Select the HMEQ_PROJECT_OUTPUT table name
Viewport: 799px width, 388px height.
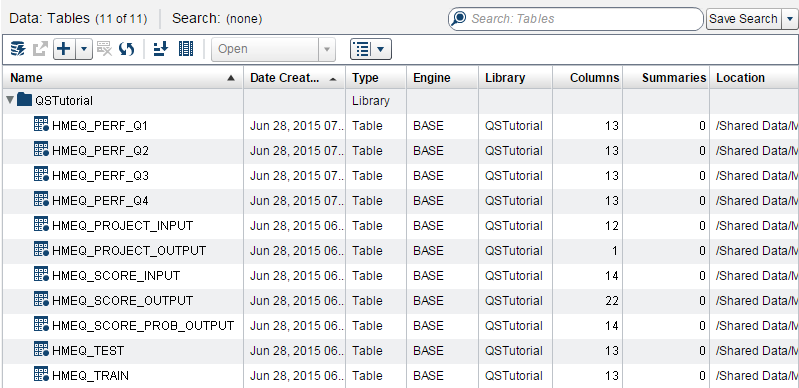[x=129, y=251]
